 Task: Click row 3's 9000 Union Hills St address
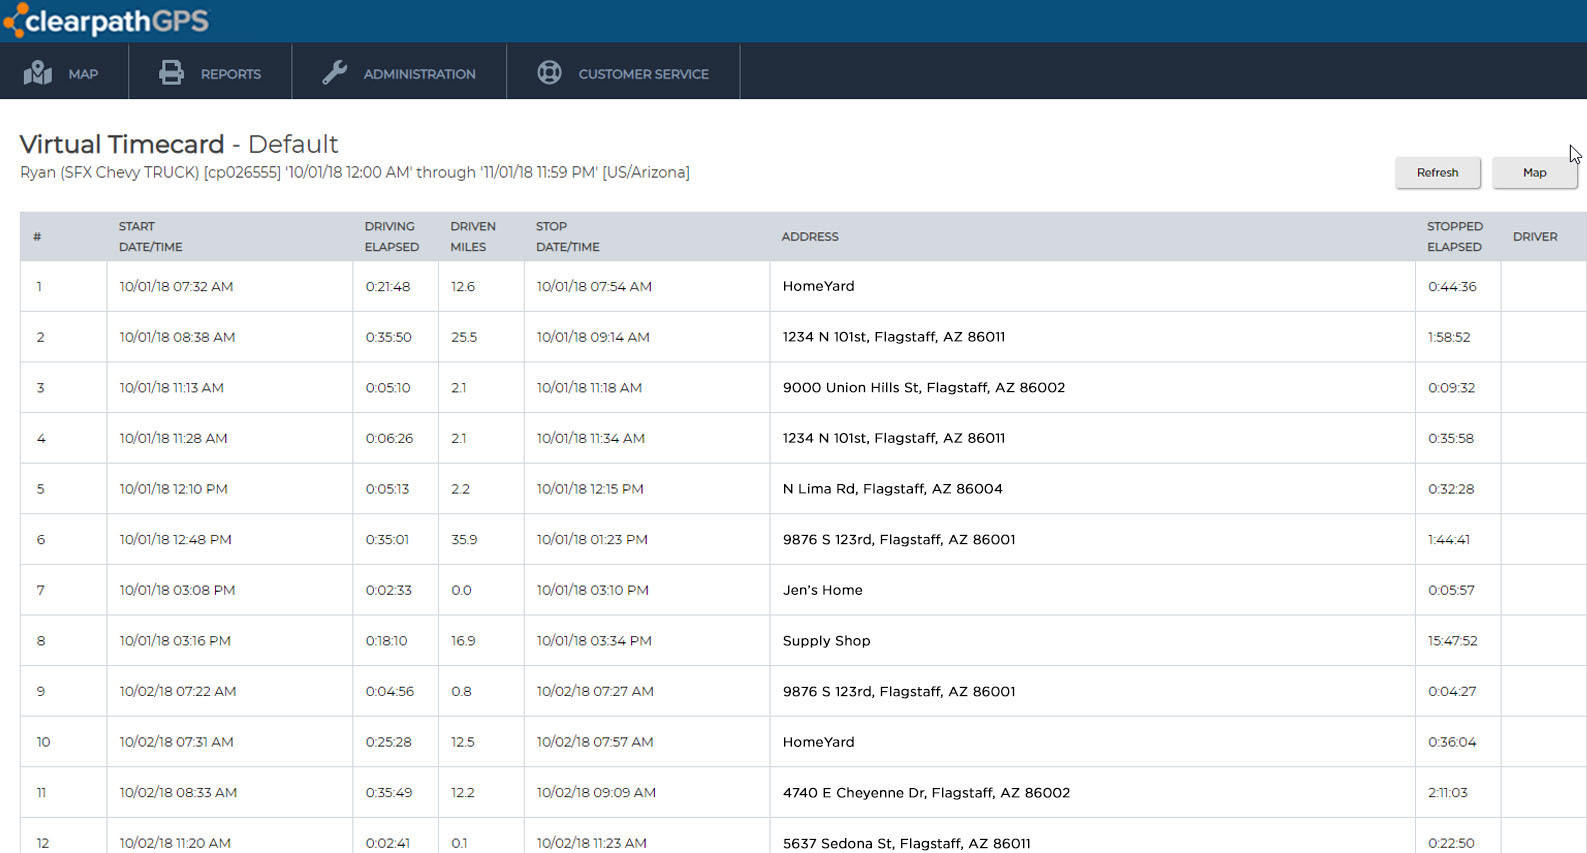(923, 388)
